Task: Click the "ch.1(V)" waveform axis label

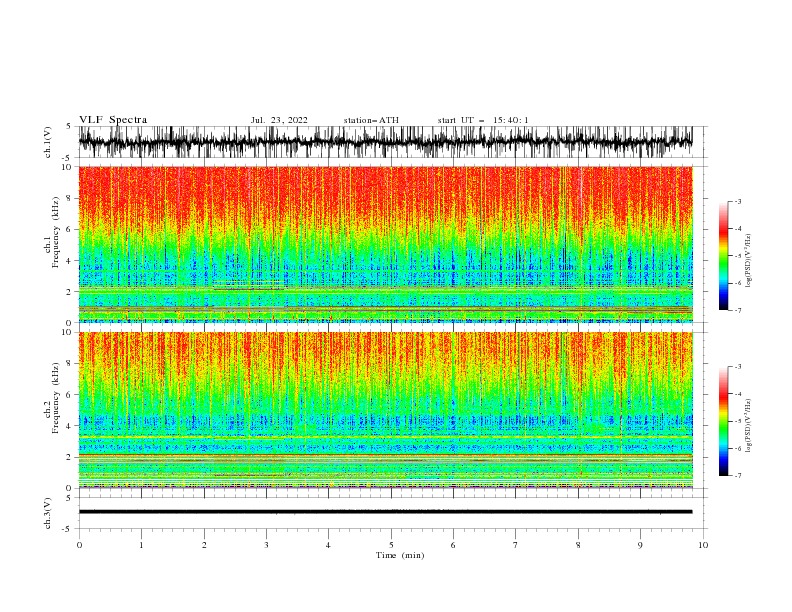Action: [48, 142]
